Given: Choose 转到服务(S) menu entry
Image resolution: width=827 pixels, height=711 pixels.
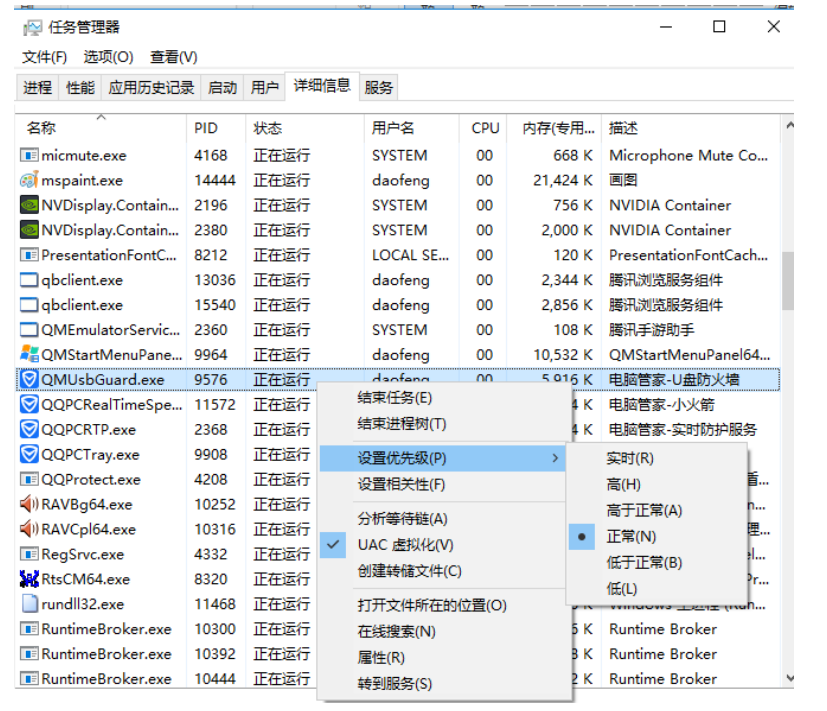Looking at the screenshot, I should tap(443, 684).
